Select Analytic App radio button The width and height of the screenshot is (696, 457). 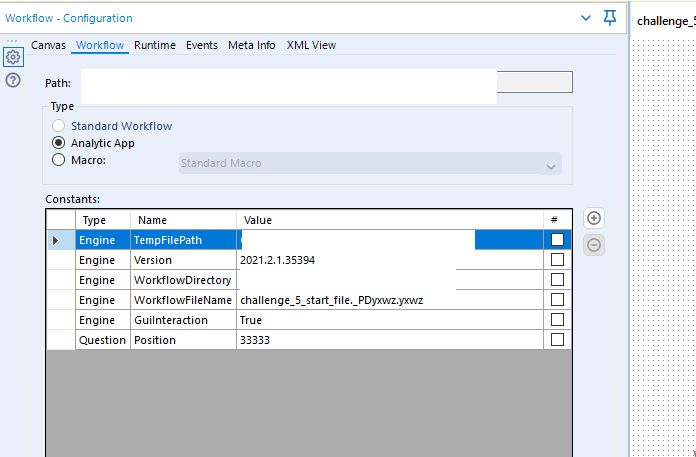click(58, 143)
